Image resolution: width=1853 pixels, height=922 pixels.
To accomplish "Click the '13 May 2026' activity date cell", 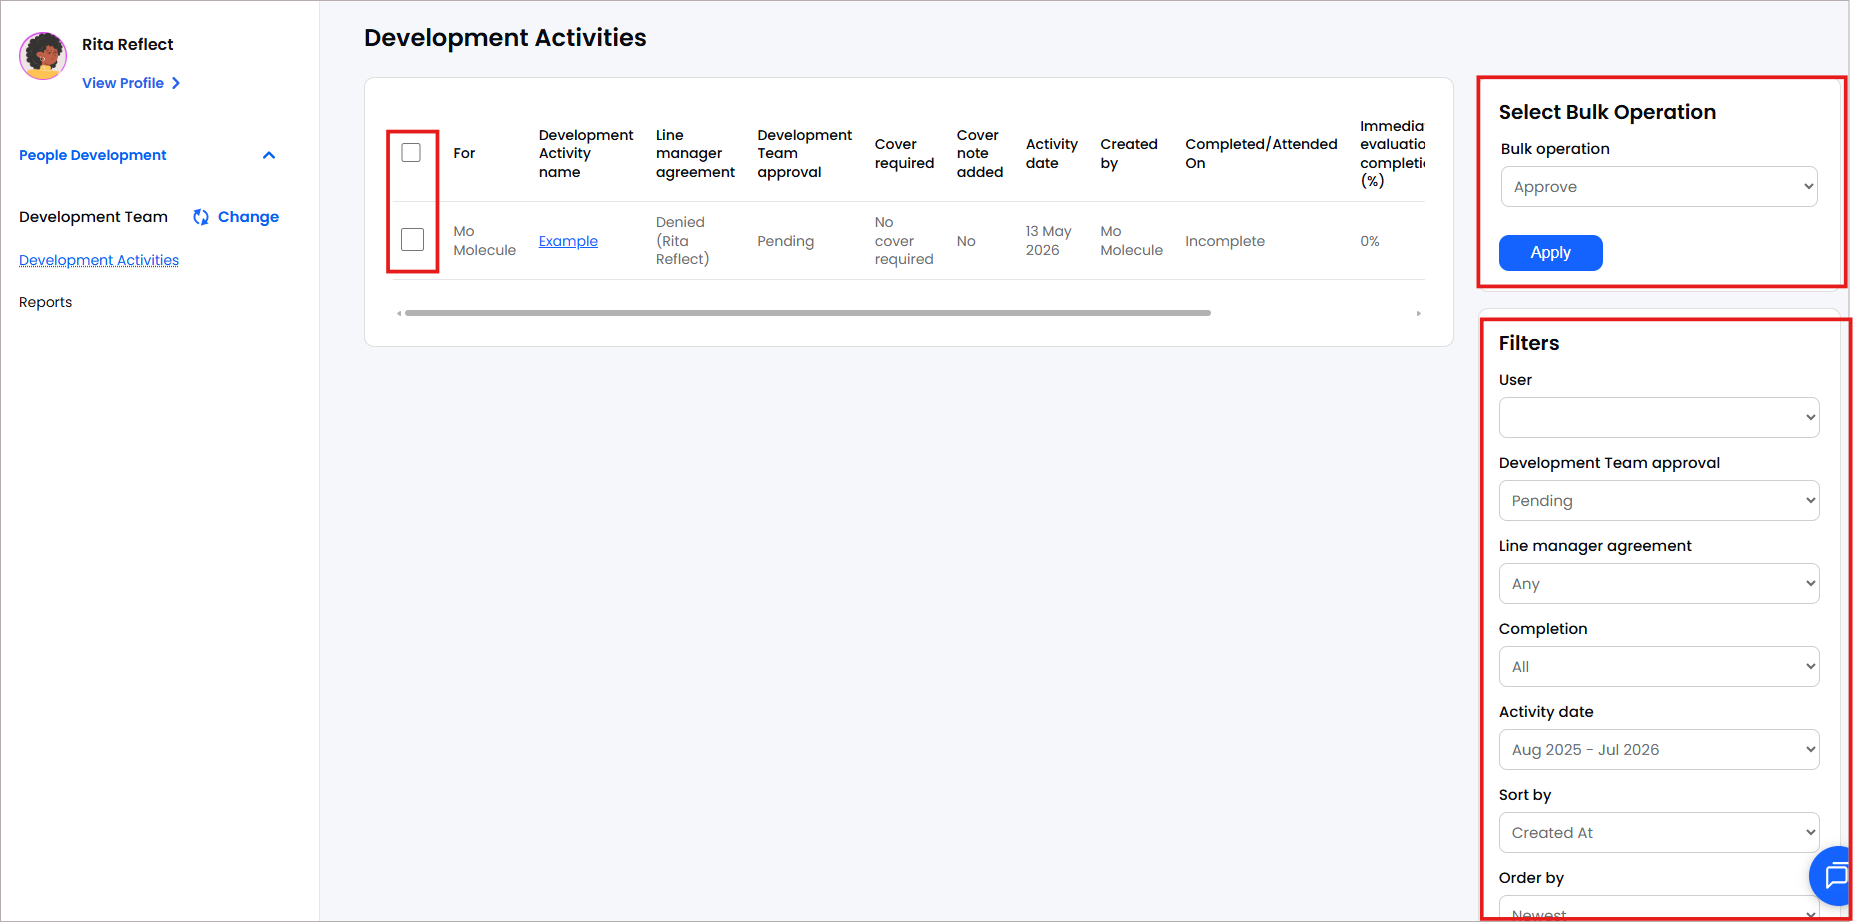I will click(1048, 241).
